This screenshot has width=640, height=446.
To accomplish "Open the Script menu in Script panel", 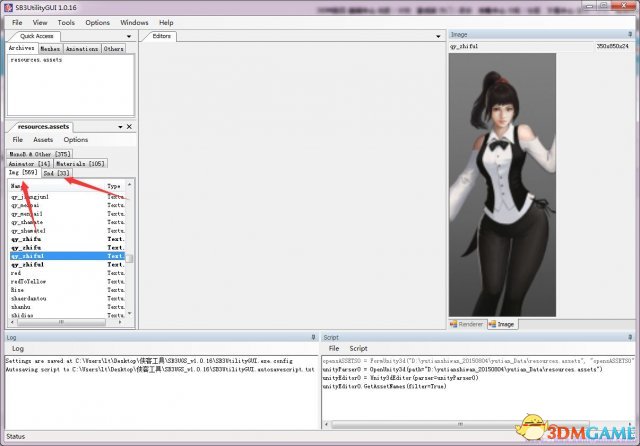I will coord(358,348).
